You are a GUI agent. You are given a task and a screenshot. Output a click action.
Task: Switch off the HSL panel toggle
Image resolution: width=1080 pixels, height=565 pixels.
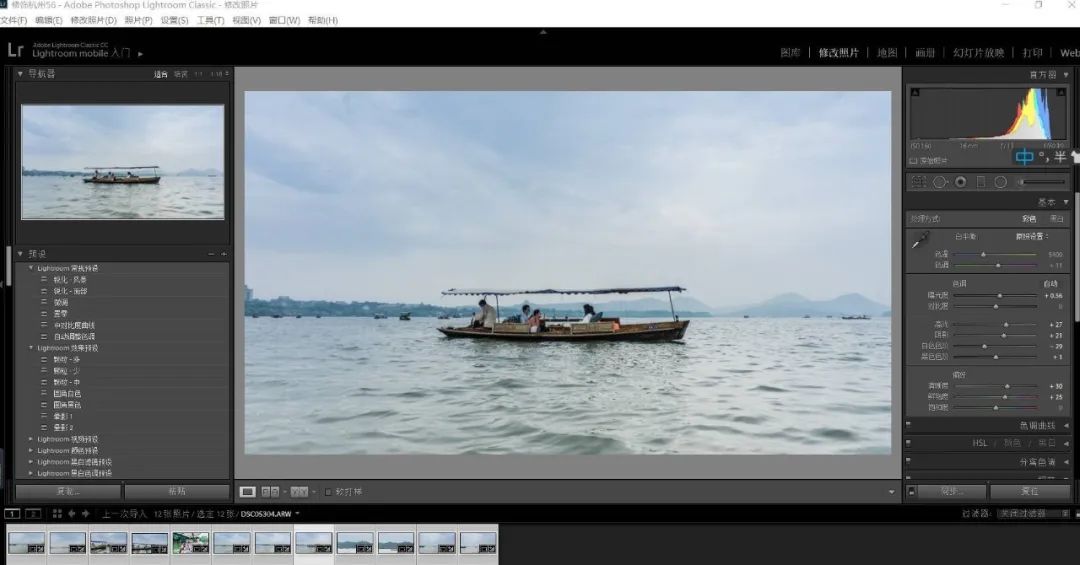click(908, 443)
